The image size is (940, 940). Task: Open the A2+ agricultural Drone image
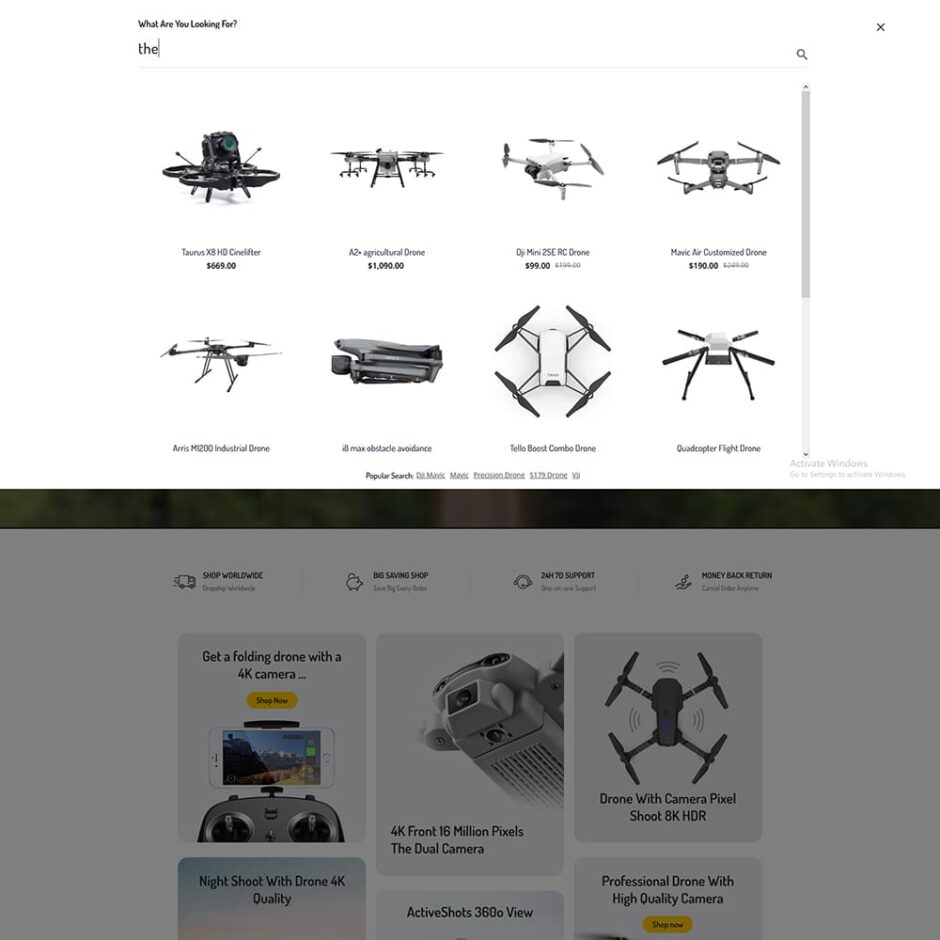click(387, 165)
